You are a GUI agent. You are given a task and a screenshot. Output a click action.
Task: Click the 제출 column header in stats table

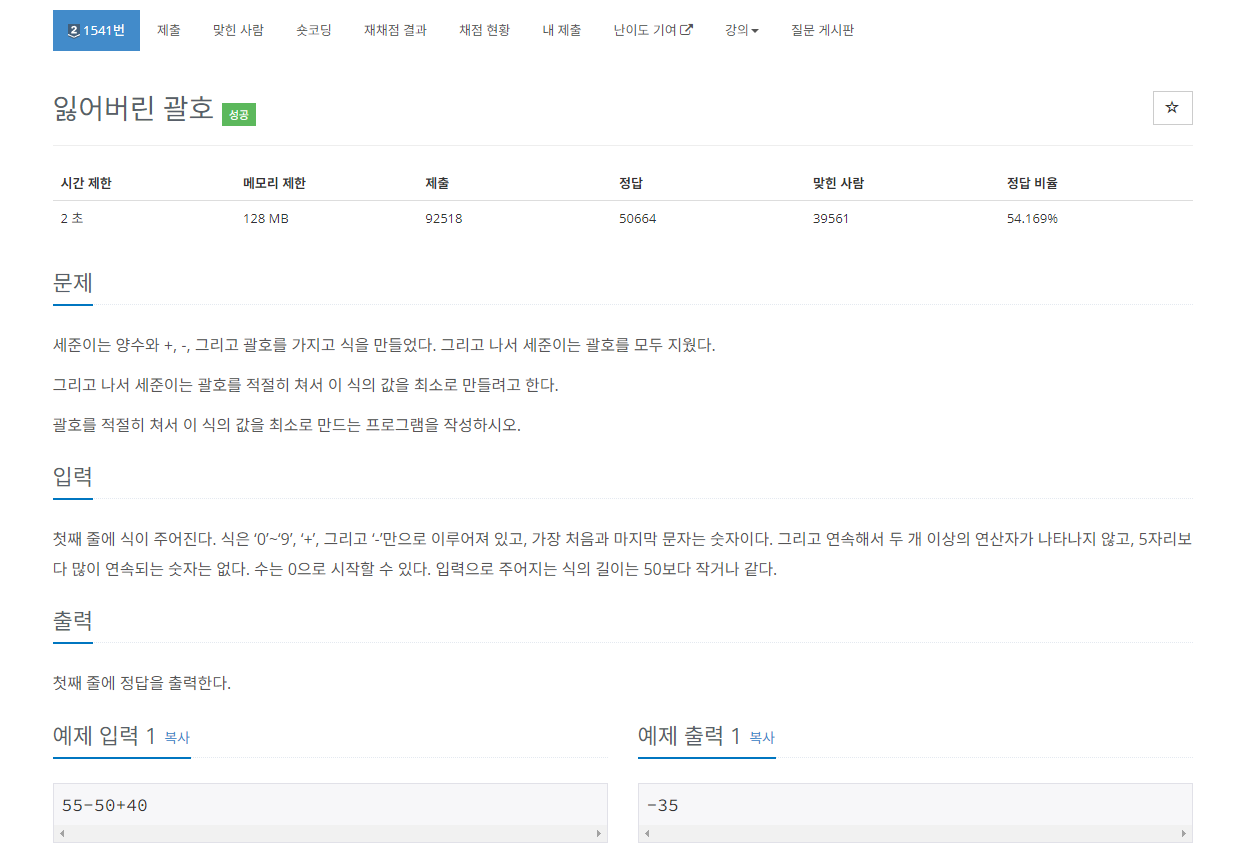(x=437, y=183)
